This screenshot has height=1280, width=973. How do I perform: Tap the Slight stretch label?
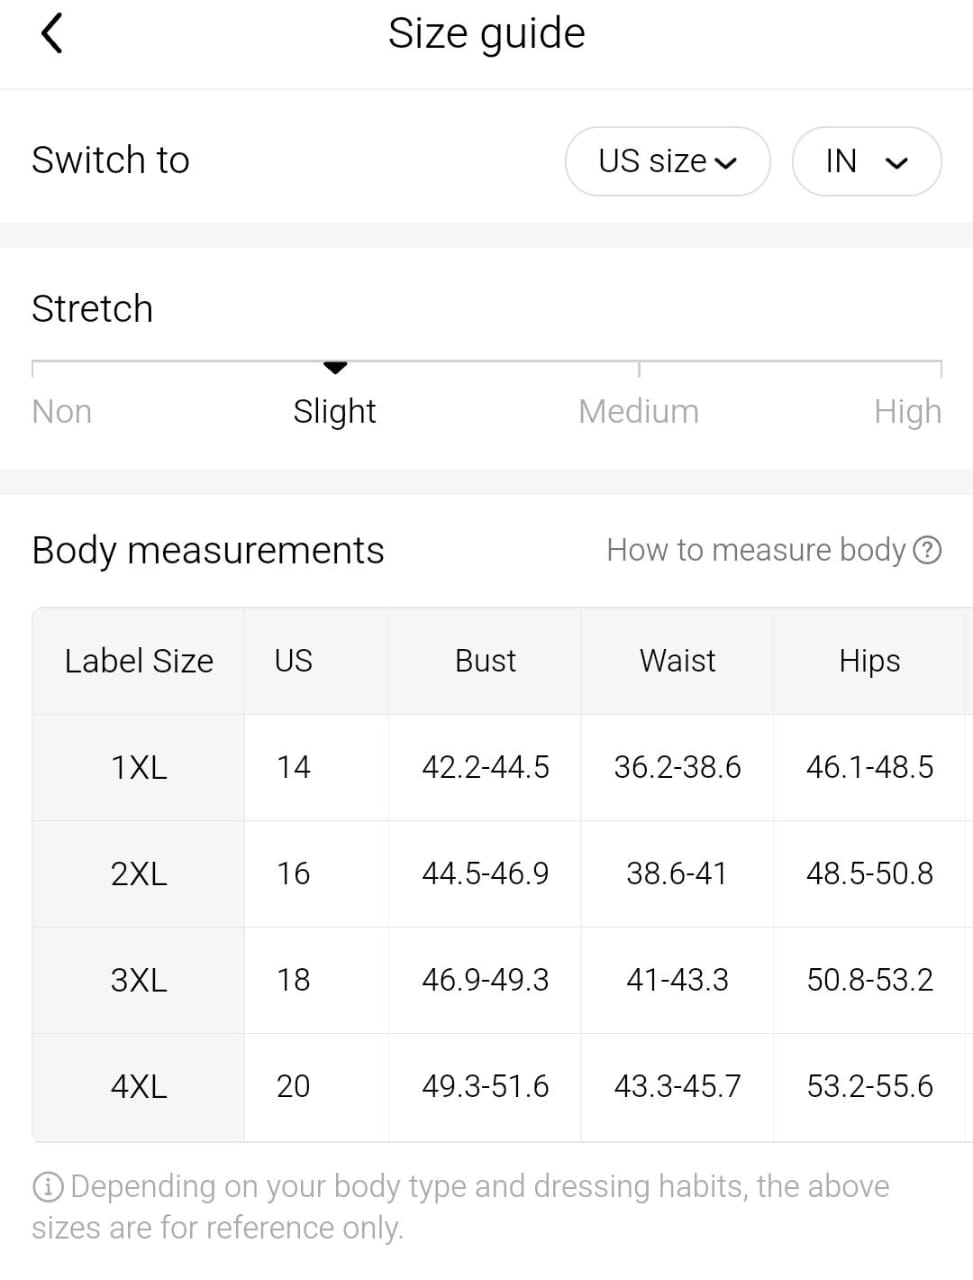[335, 411]
